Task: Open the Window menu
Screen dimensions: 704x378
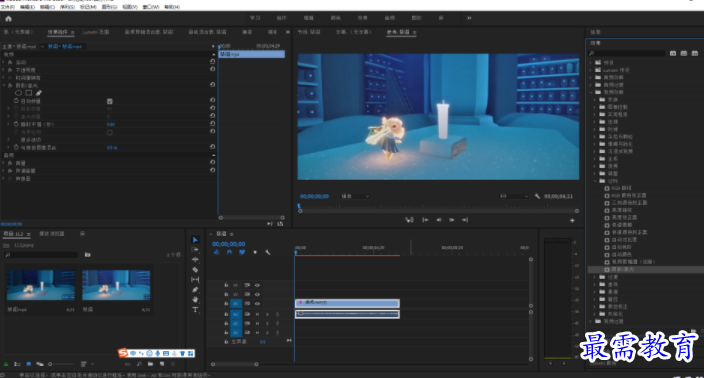Action: 150,7
